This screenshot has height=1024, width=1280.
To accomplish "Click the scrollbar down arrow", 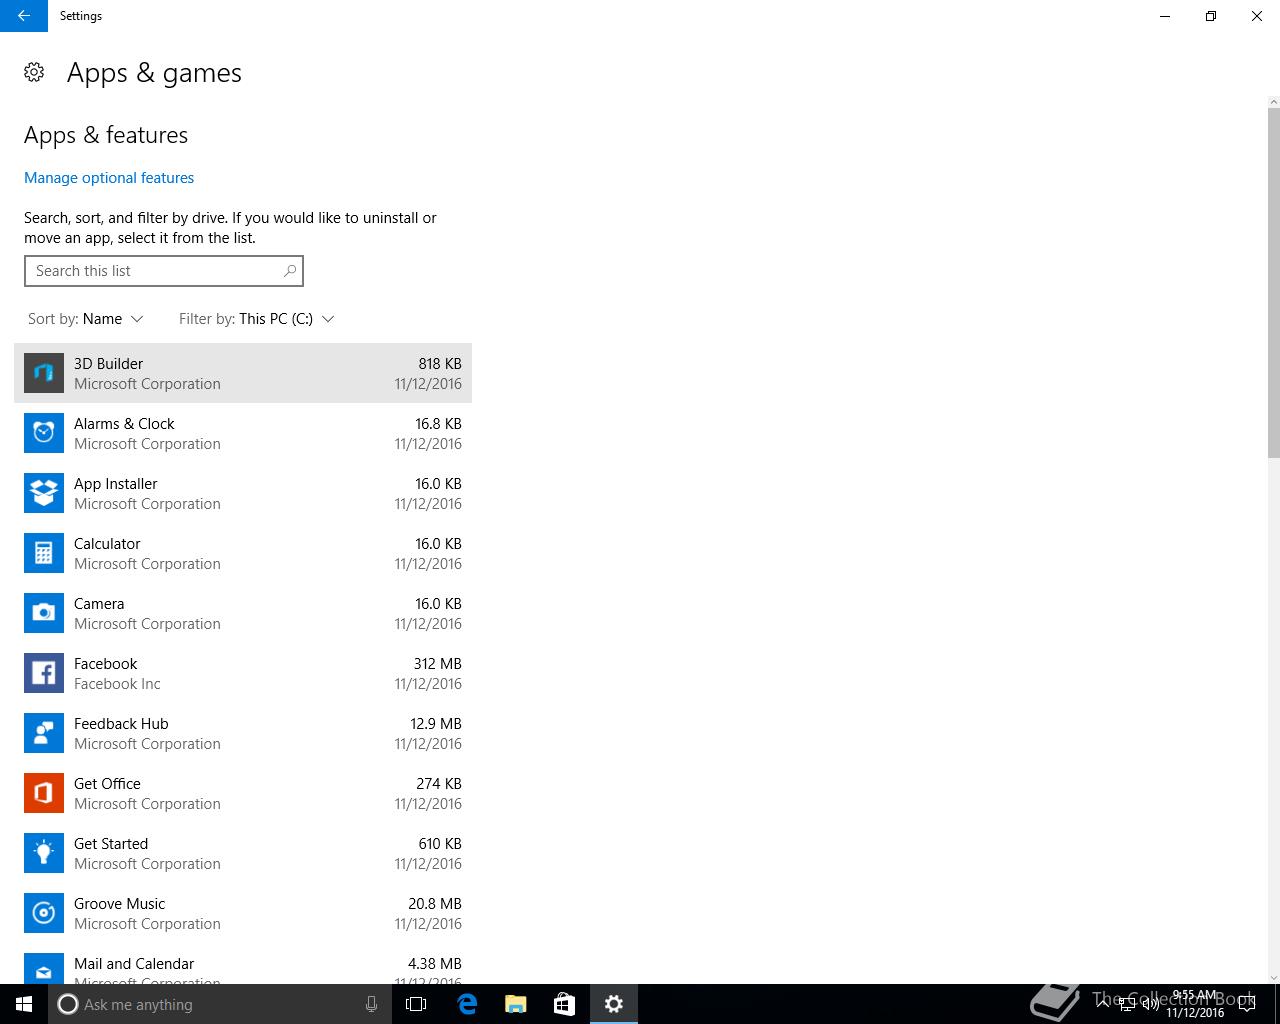I will (1273, 977).
